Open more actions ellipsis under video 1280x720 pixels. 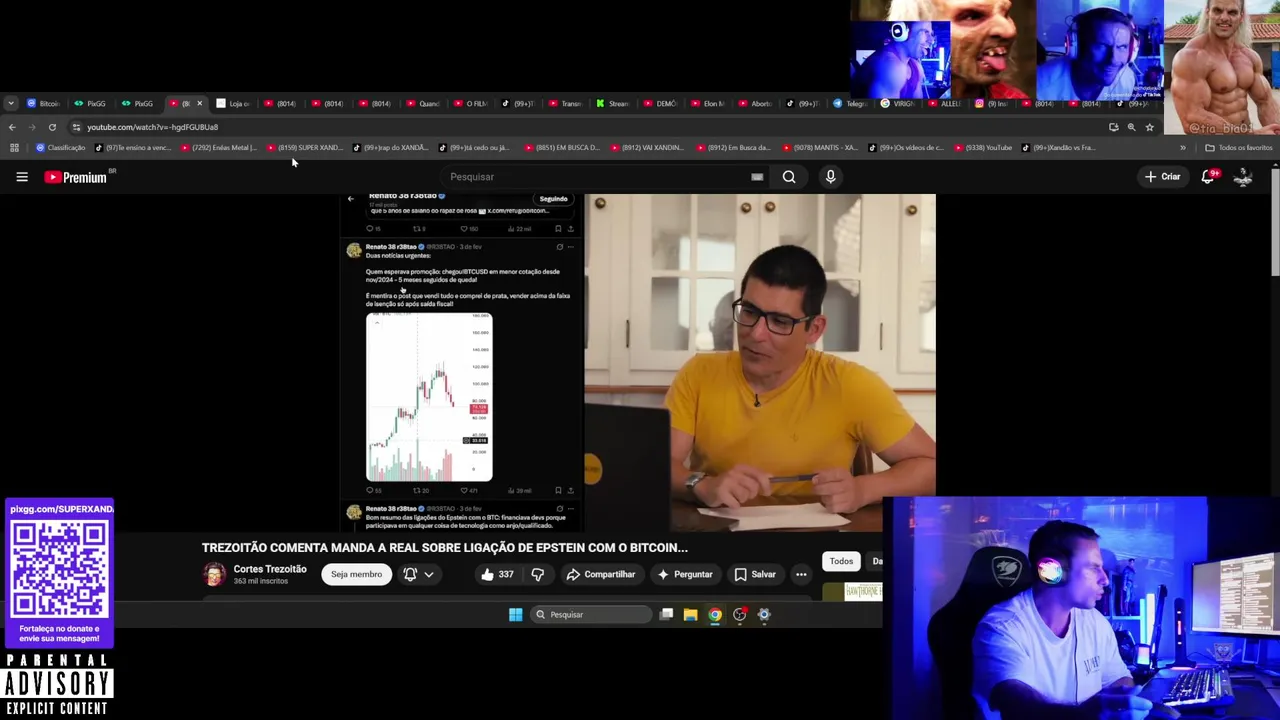pyautogui.click(x=801, y=574)
